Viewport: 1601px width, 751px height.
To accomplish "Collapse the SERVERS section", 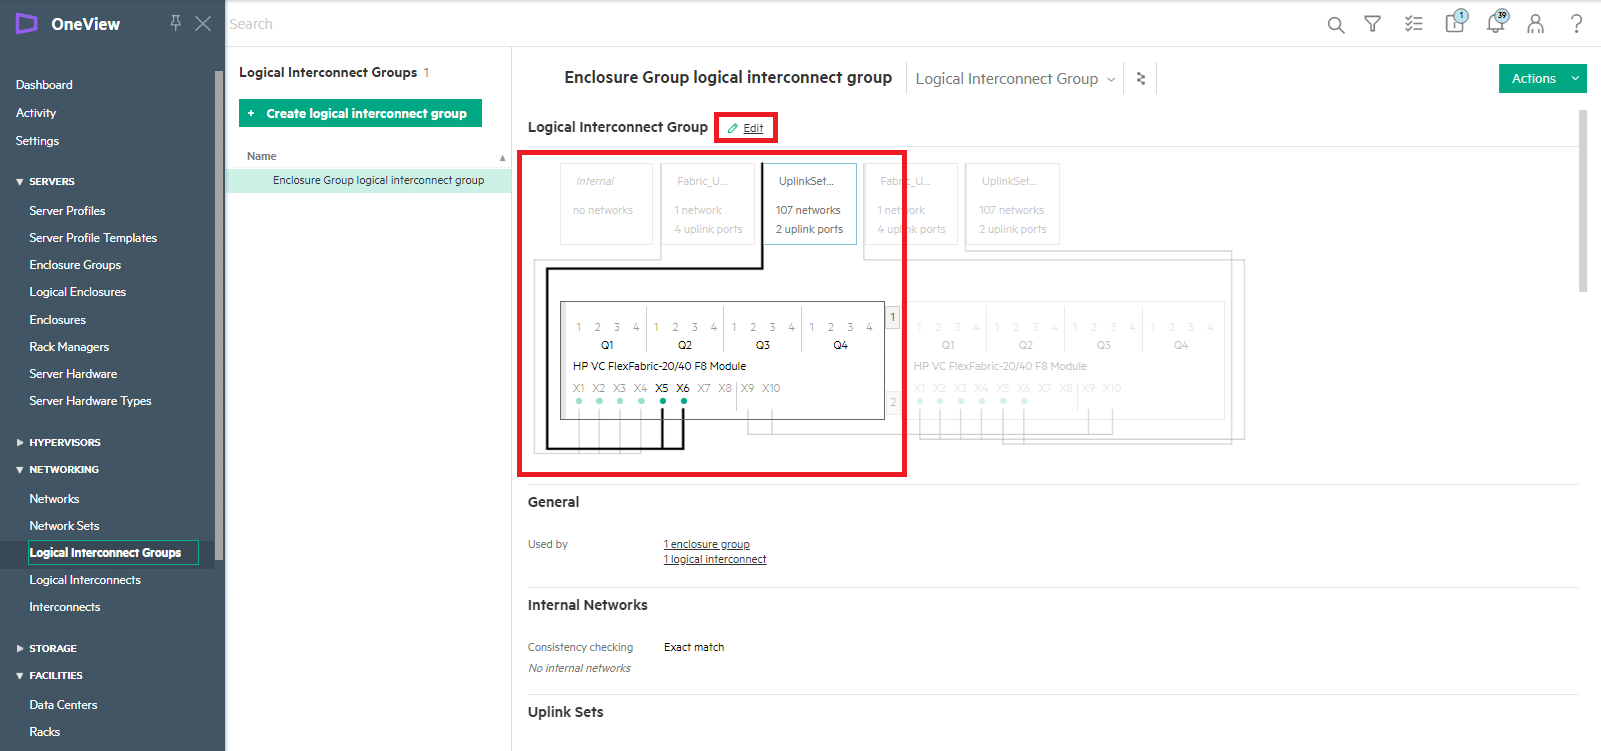I will point(45,182).
